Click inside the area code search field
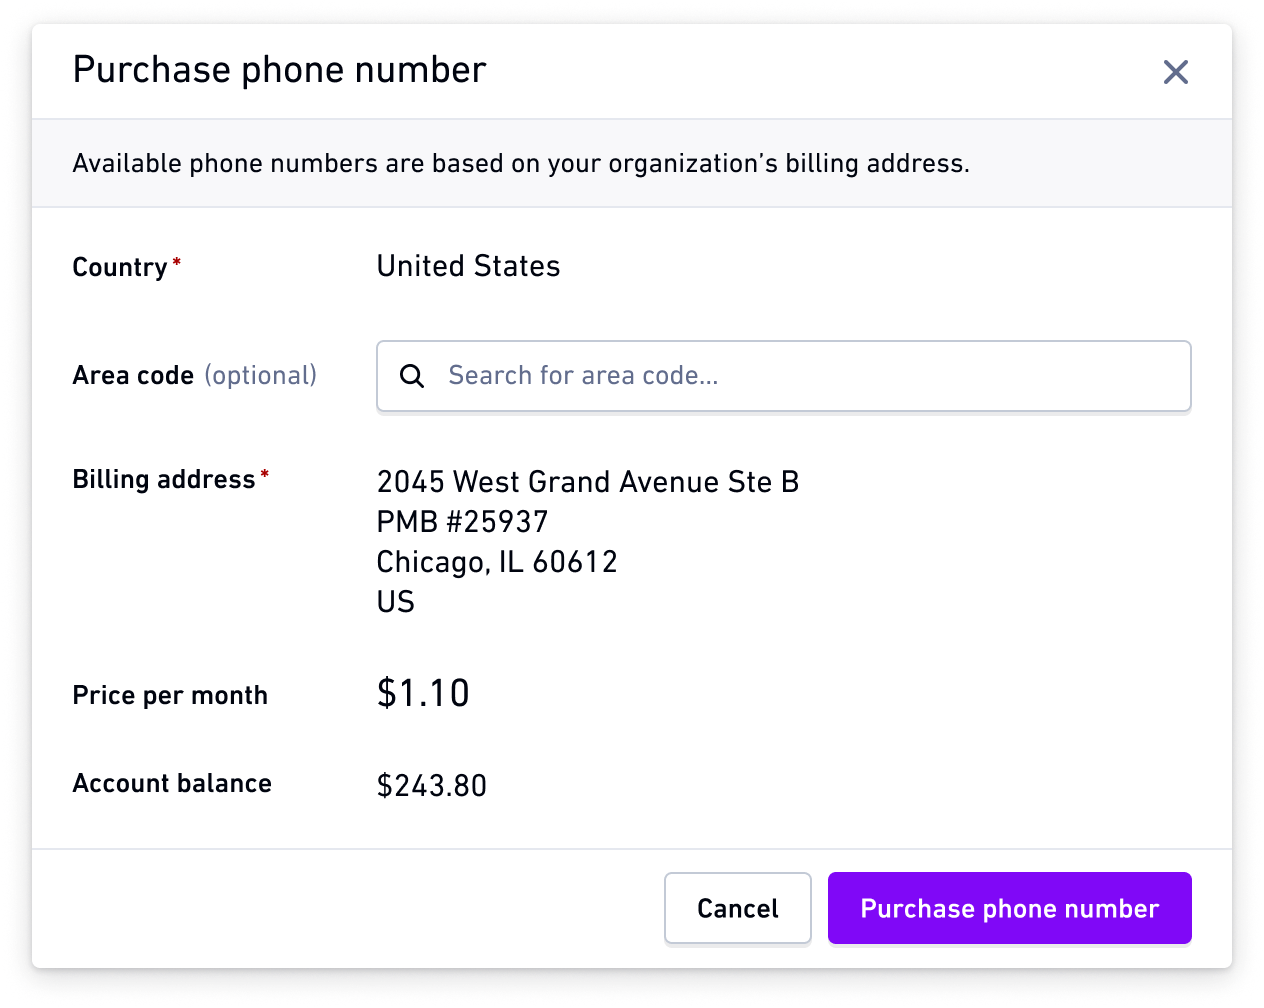 pyautogui.click(x=783, y=376)
